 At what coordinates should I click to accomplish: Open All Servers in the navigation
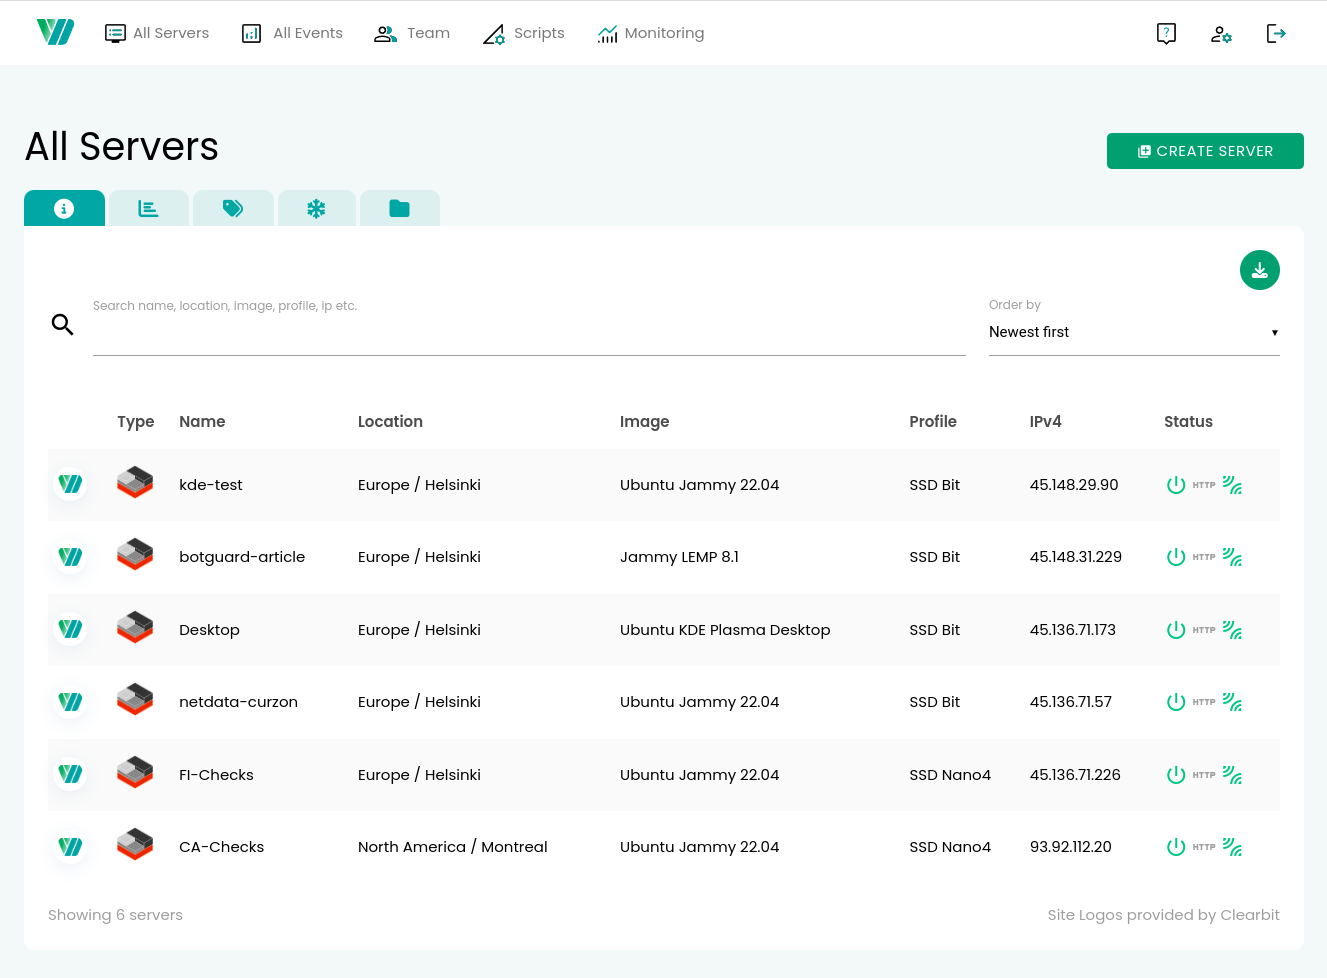coord(157,33)
